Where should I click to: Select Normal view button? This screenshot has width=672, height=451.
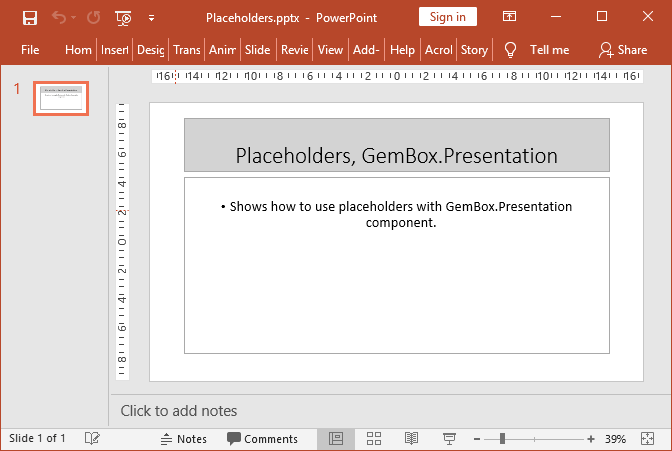pyautogui.click(x=336, y=439)
